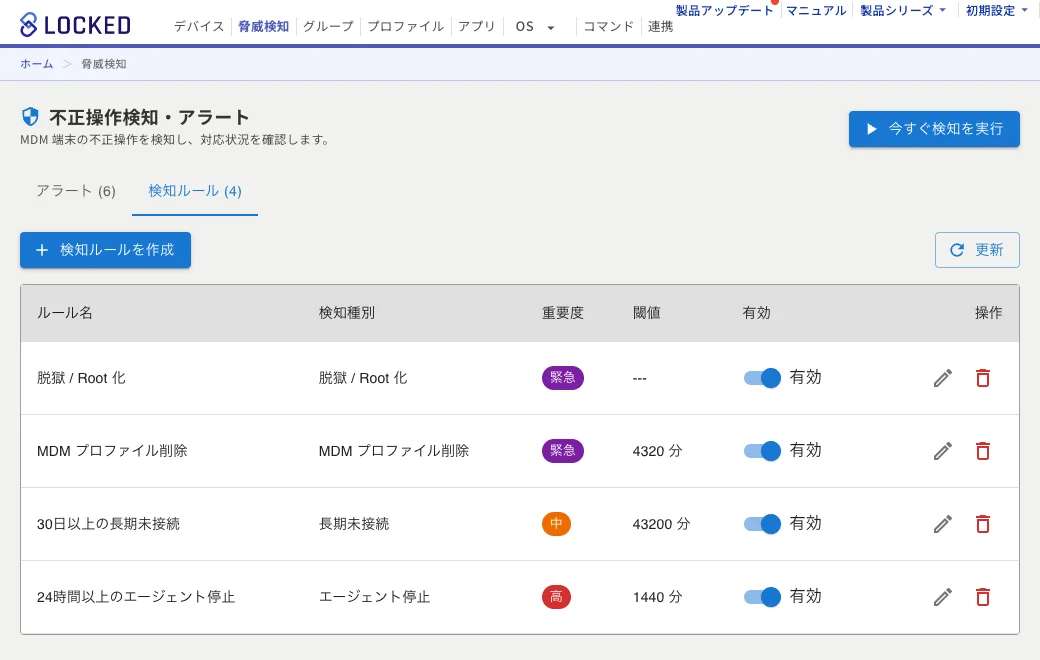1040x660 pixels.
Task: Select the 検知ルール (4) tab
Action: (195, 191)
